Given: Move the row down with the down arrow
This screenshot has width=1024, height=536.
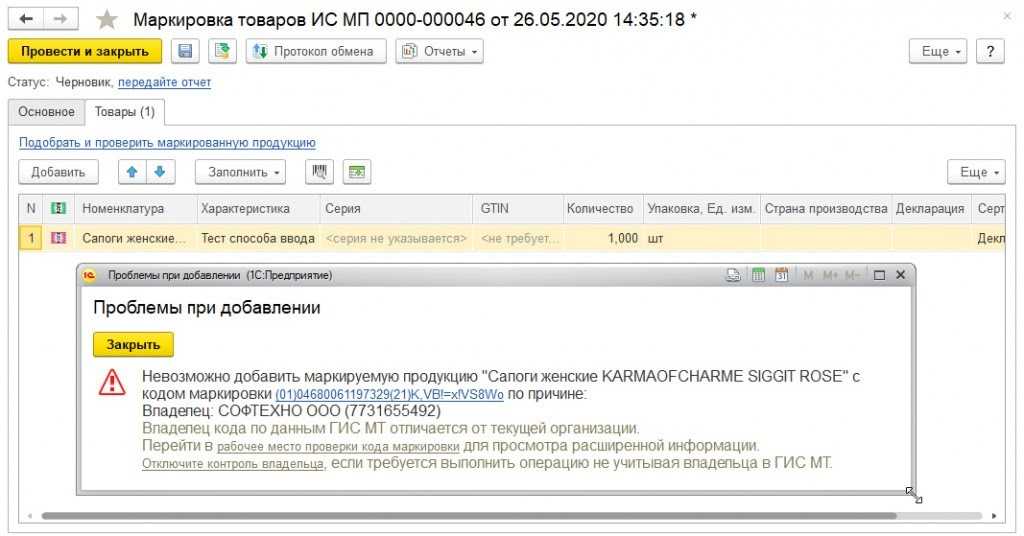Looking at the screenshot, I should pos(160,172).
